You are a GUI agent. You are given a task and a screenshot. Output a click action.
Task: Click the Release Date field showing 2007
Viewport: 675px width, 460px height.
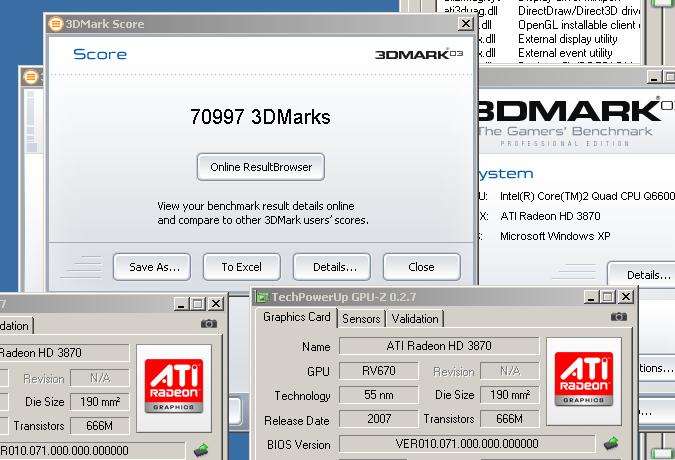click(378, 419)
